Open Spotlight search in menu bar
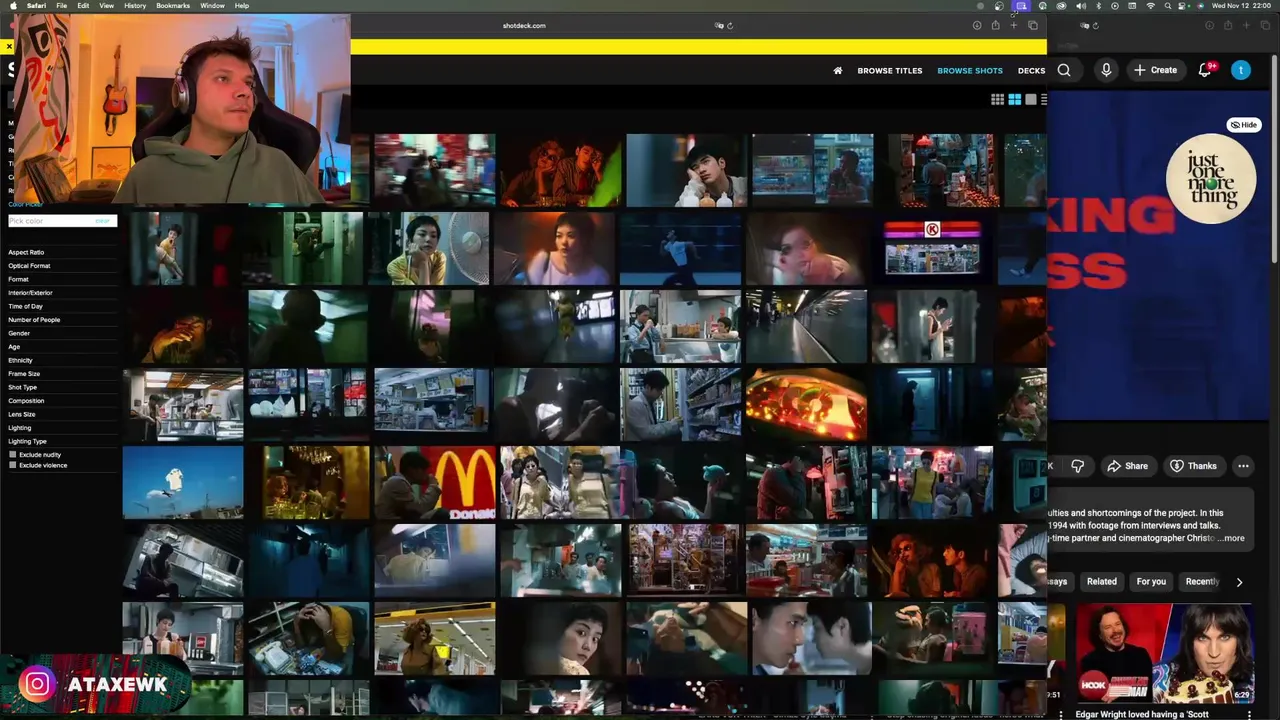 pyautogui.click(x=1167, y=6)
